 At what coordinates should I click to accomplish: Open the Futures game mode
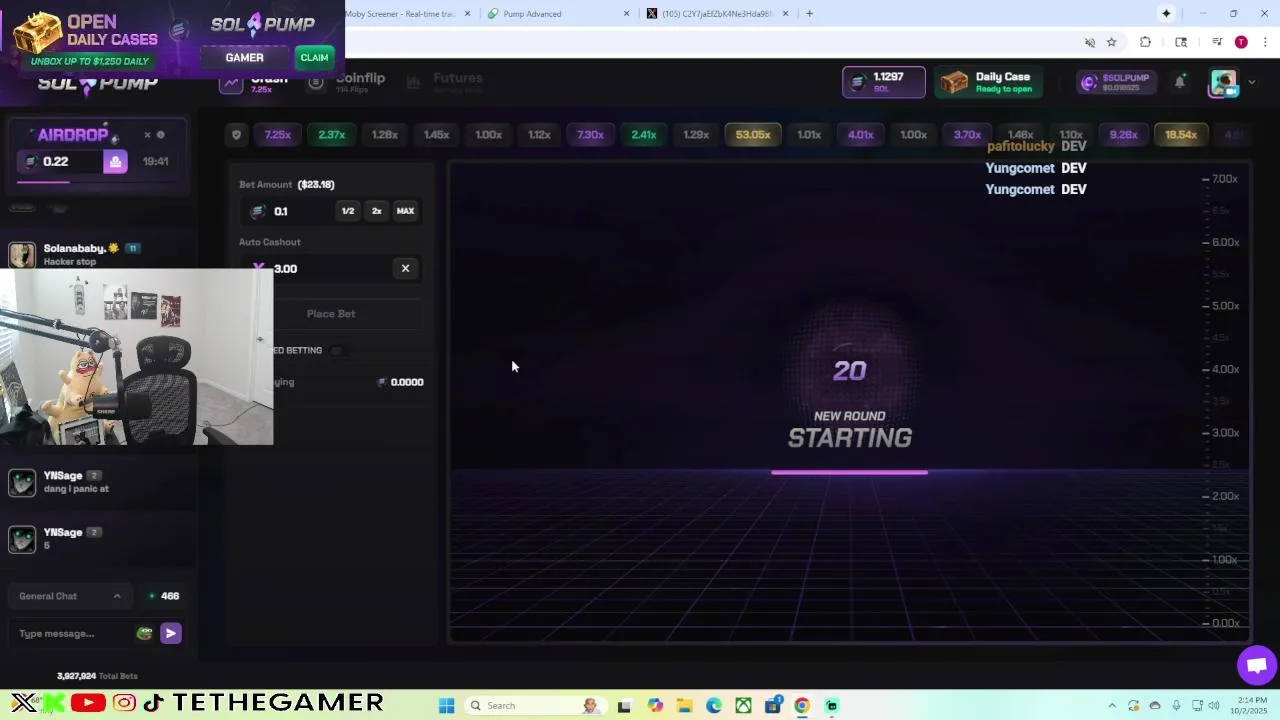pyautogui.click(x=446, y=82)
